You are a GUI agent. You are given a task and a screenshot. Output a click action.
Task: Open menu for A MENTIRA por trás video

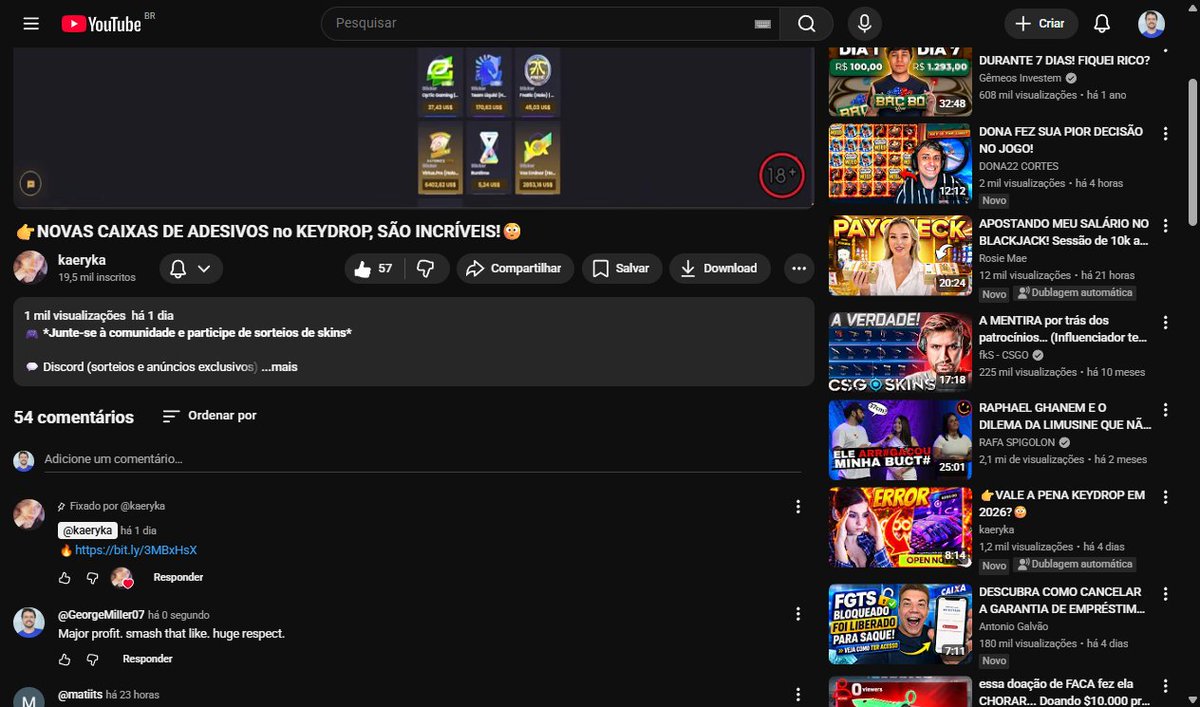pos(1165,323)
